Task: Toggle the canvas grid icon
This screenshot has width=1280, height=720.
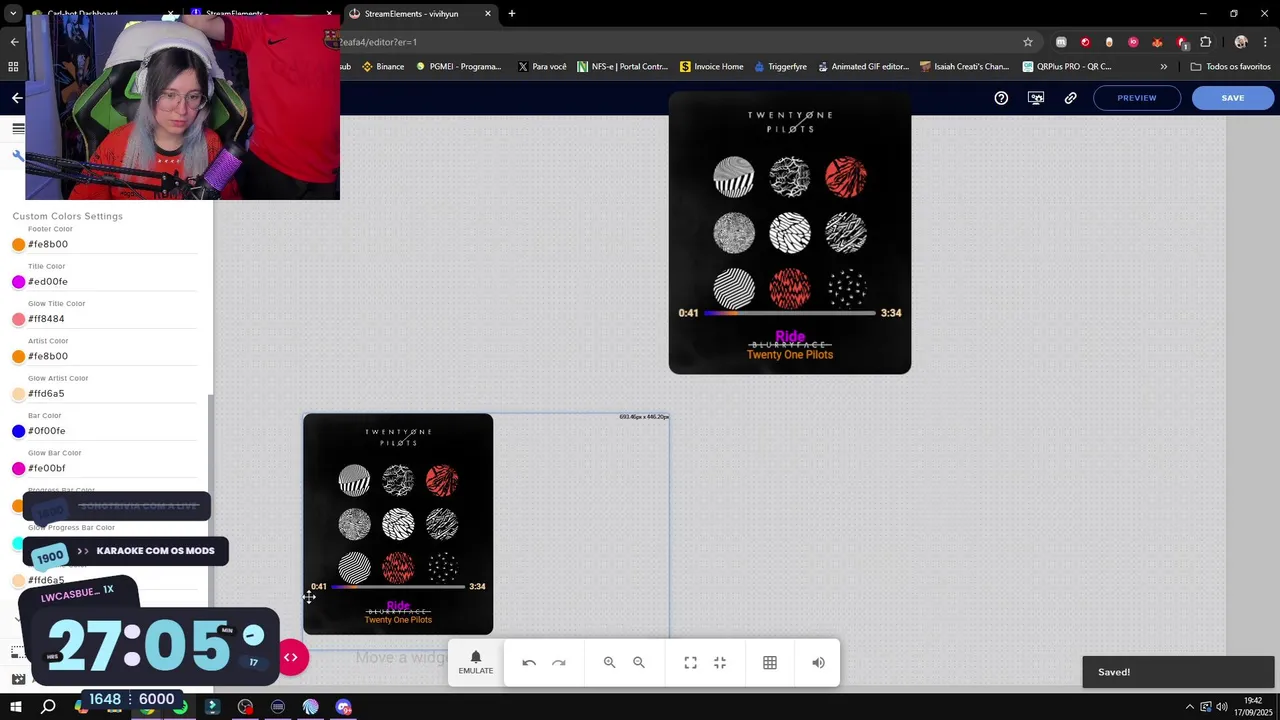Action: point(770,662)
